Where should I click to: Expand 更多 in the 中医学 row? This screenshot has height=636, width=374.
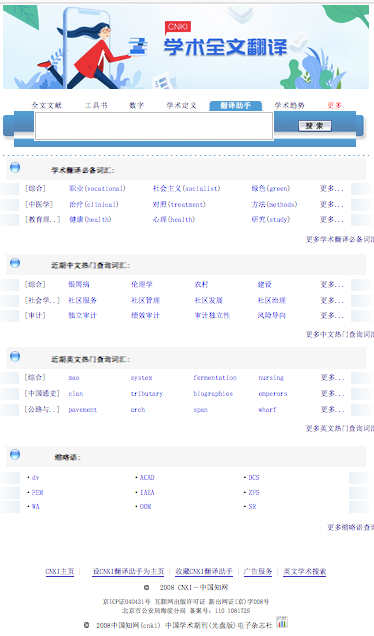point(332,204)
